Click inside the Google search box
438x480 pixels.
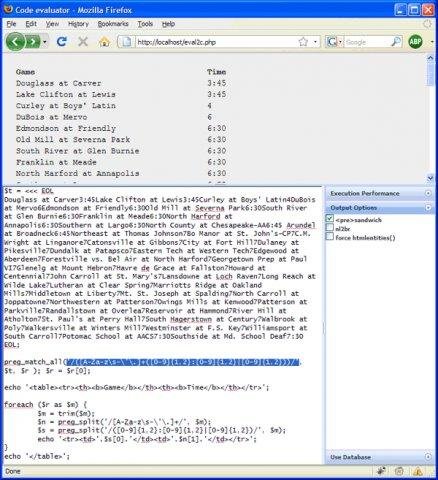pos(367,42)
